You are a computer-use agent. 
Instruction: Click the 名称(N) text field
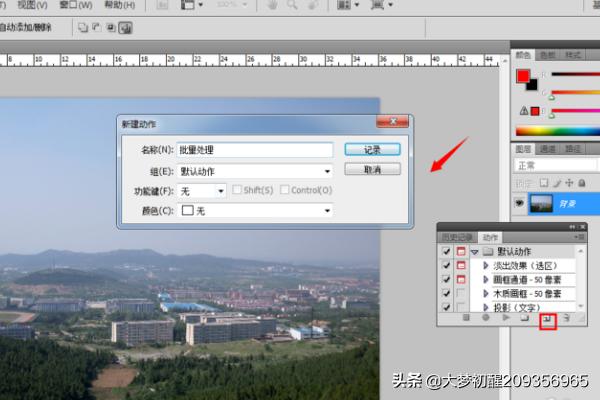(254, 150)
